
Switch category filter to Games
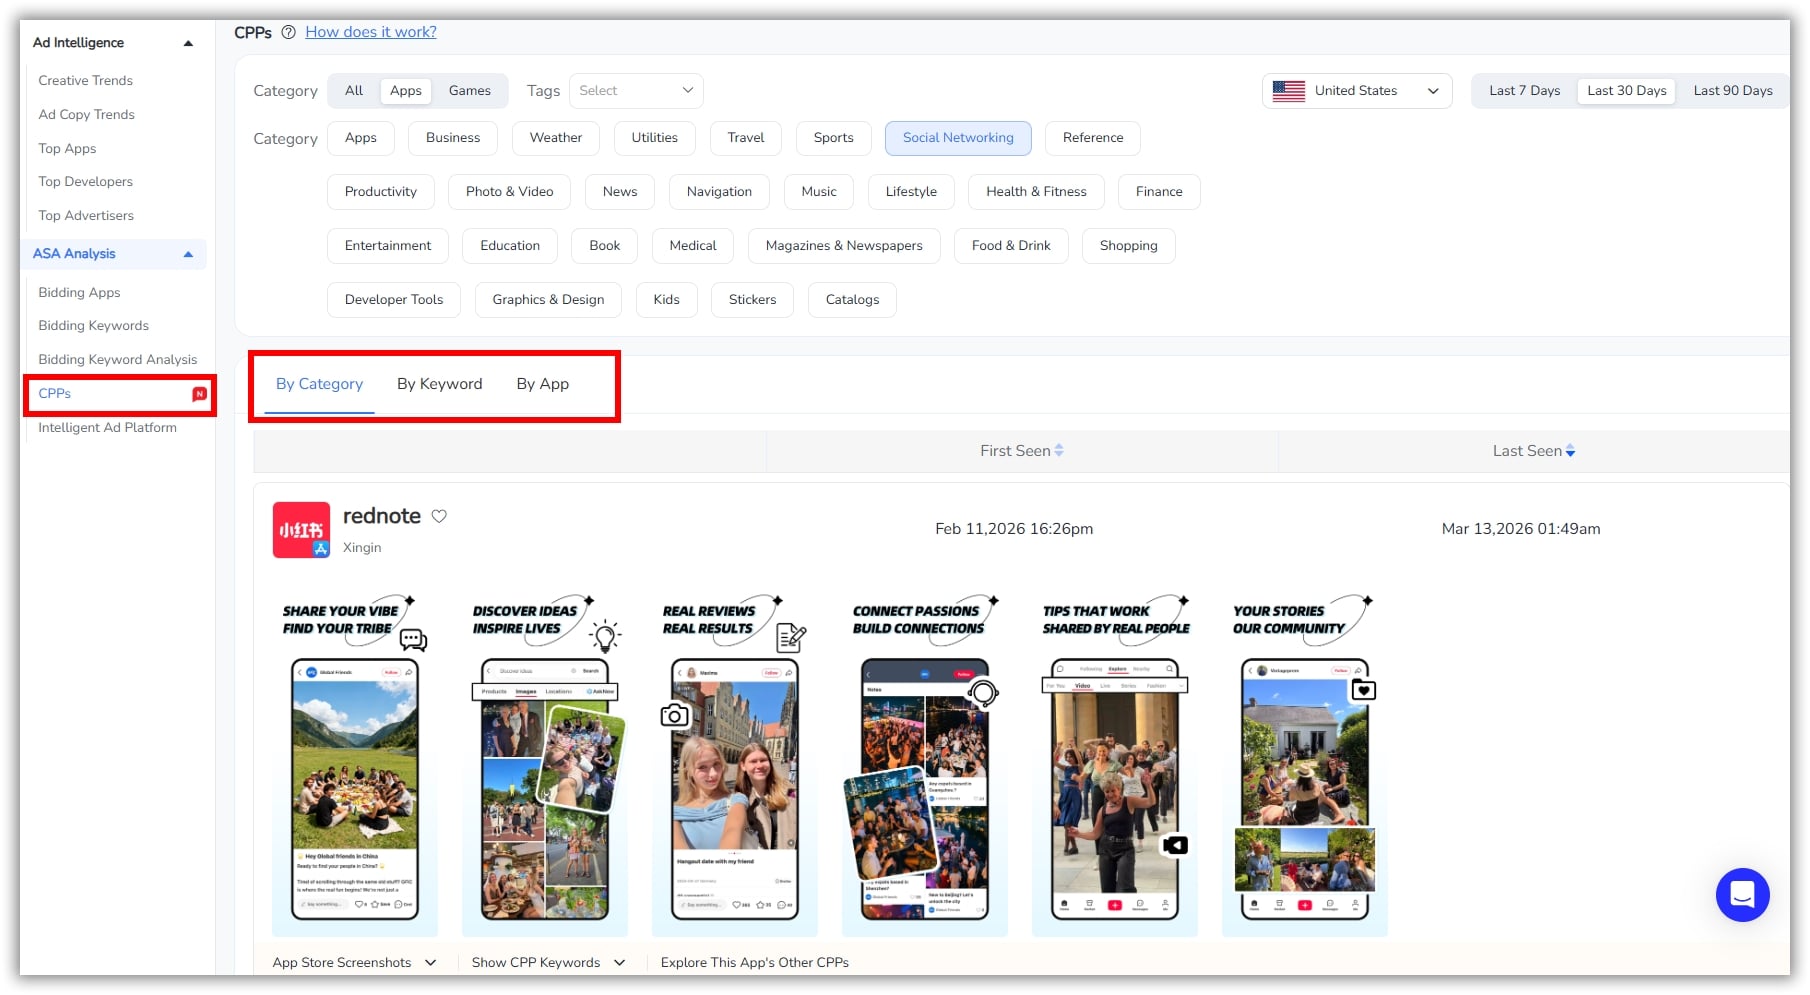469,91
